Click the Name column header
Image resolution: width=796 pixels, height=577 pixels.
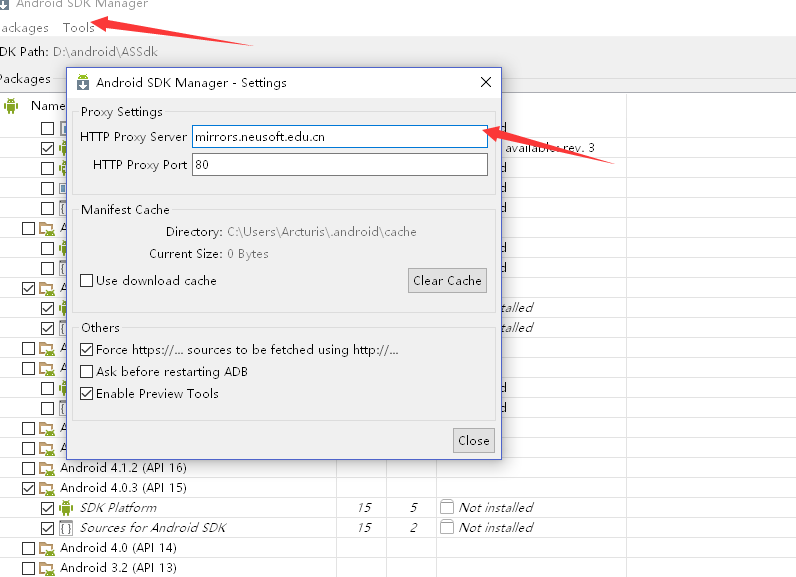point(48,106)
